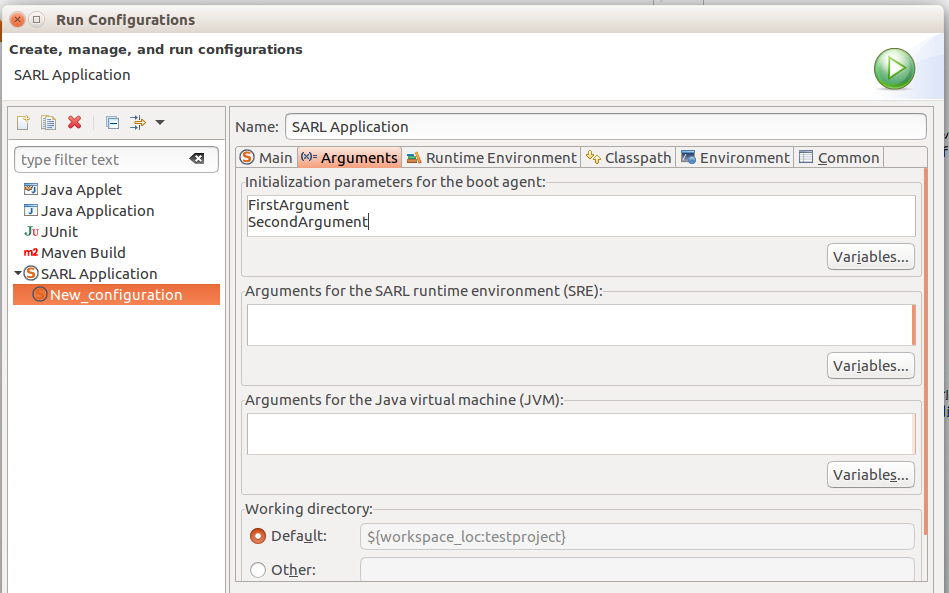Select the Other working directory radio button
The image size is (949, 593).
tap(258, 570)
